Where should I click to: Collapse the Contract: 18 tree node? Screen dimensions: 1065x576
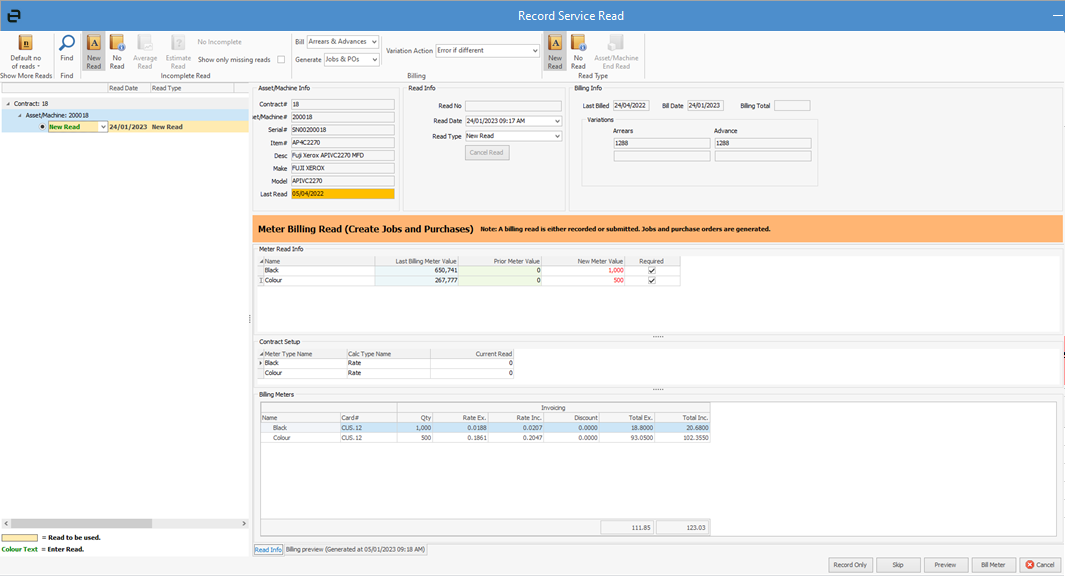[x=8, y=104]
